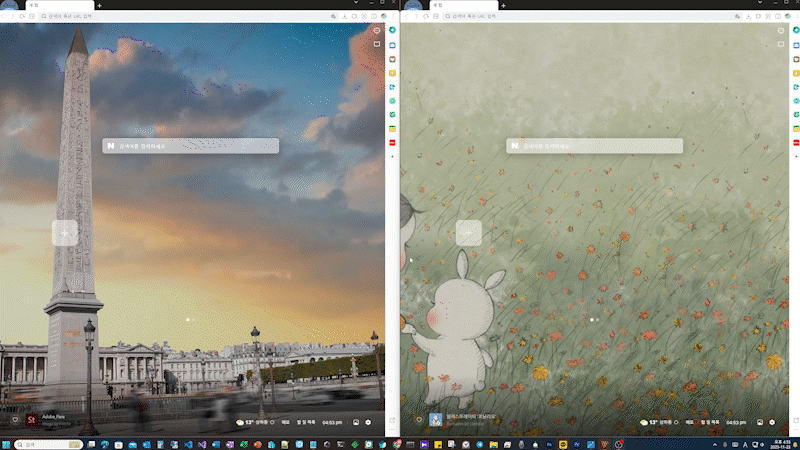Click bookmark icon below bubble on left page
The width and height of the screenshot is (800, 450).
pos(377,44)
